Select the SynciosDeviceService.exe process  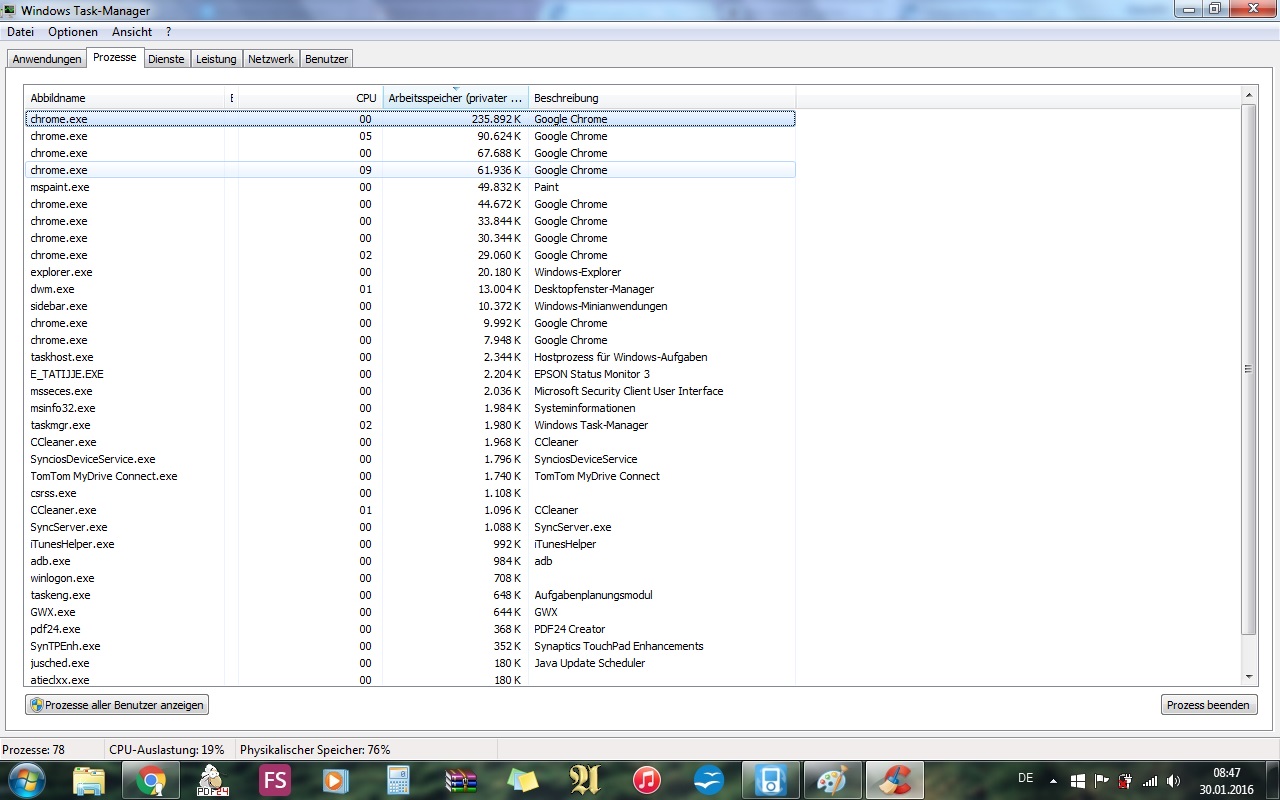pyautogui.click(x=410, y=459)
